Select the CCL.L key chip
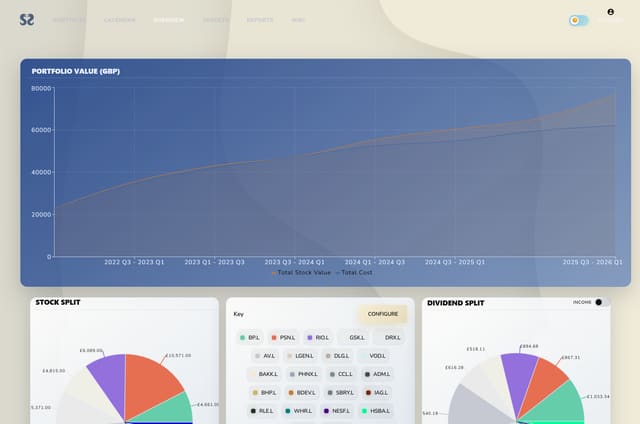 click(341, 374)
